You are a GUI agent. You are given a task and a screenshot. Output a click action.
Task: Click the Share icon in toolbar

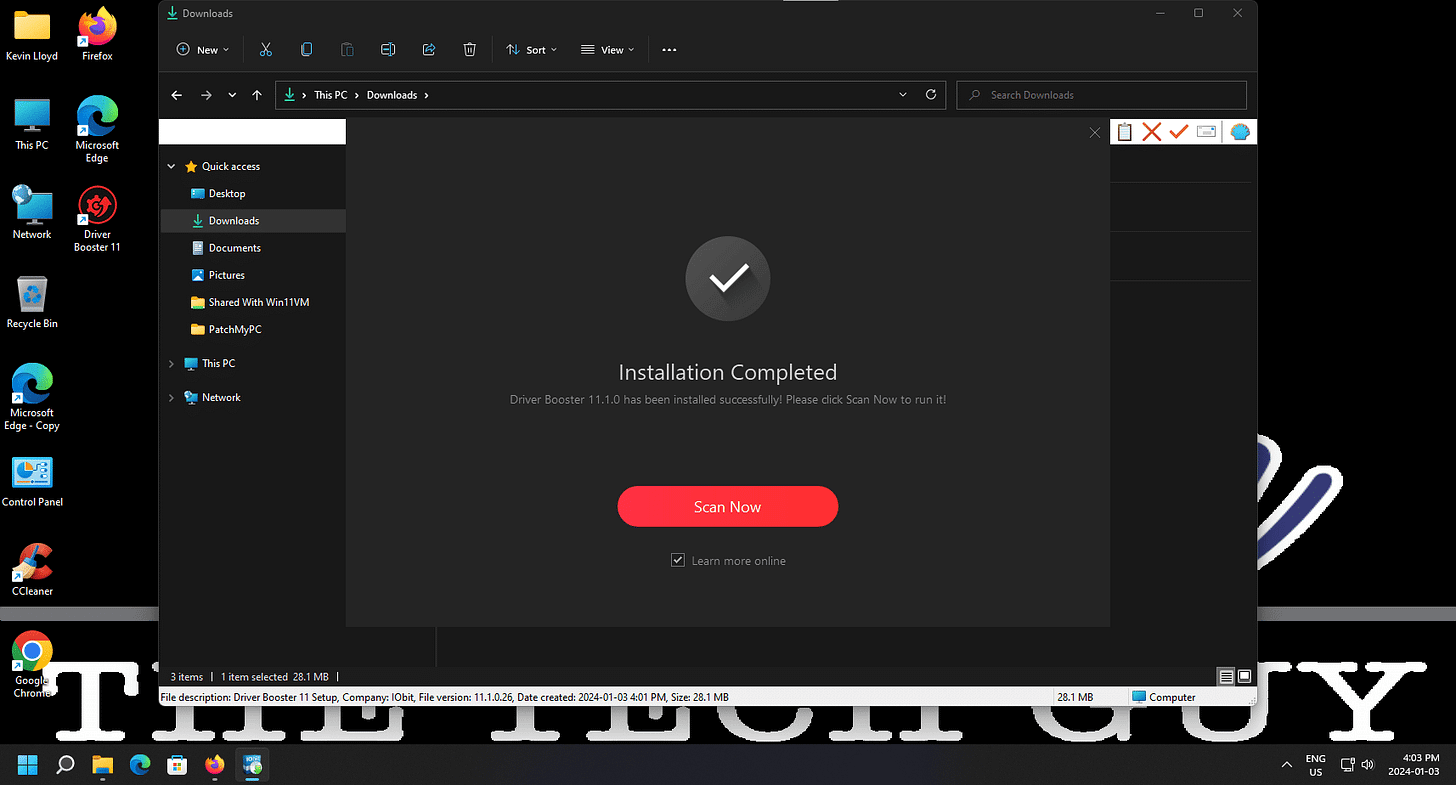pos(429,49)
